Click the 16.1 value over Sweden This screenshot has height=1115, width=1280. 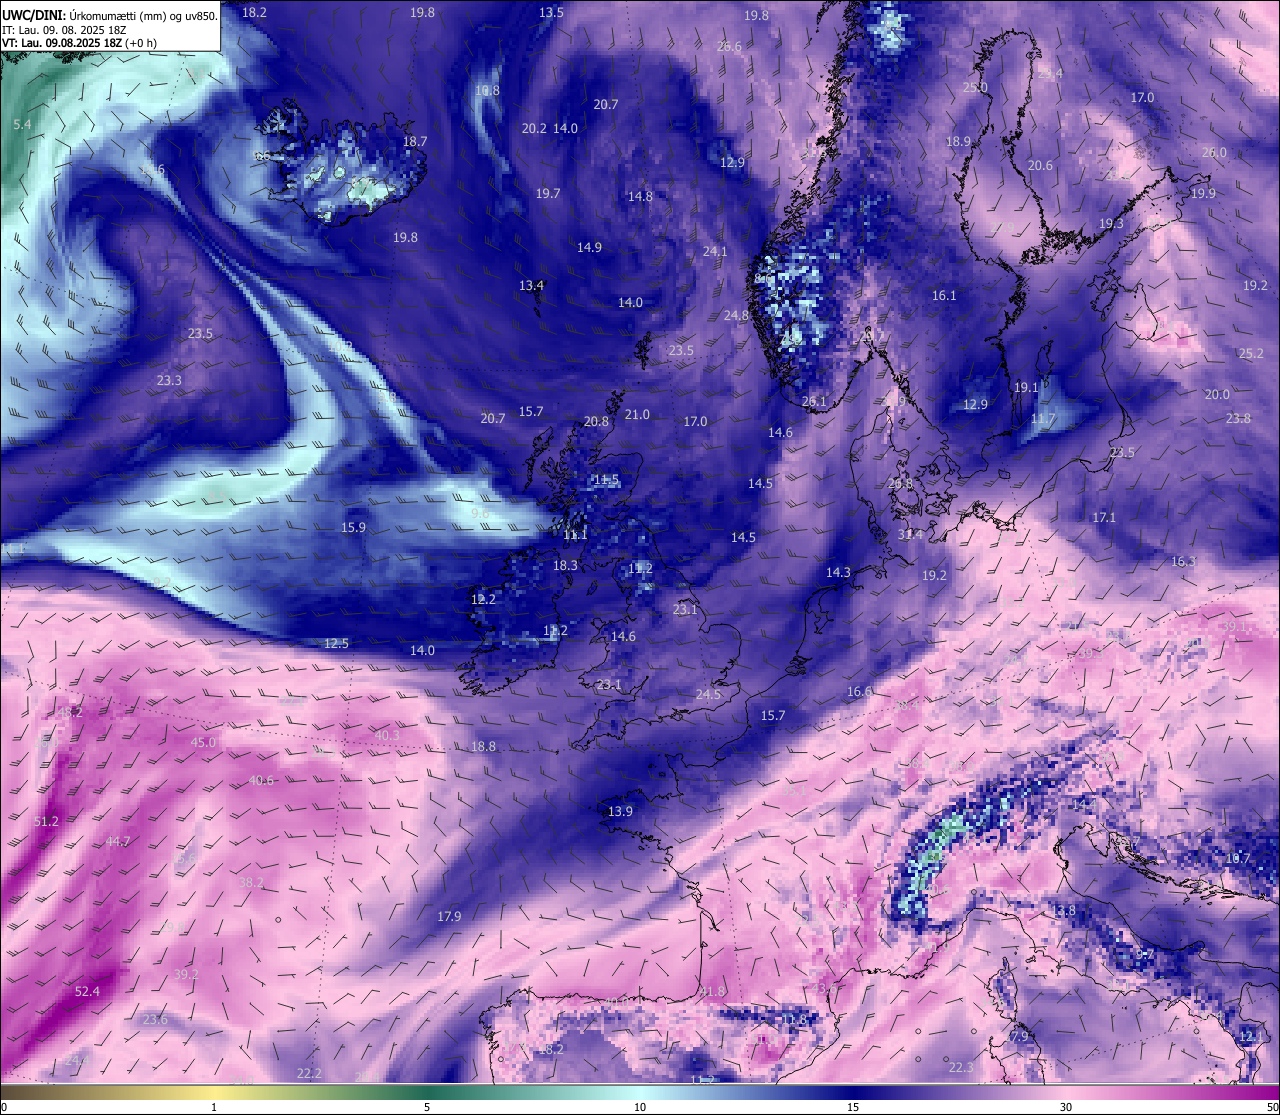[944, 295]
